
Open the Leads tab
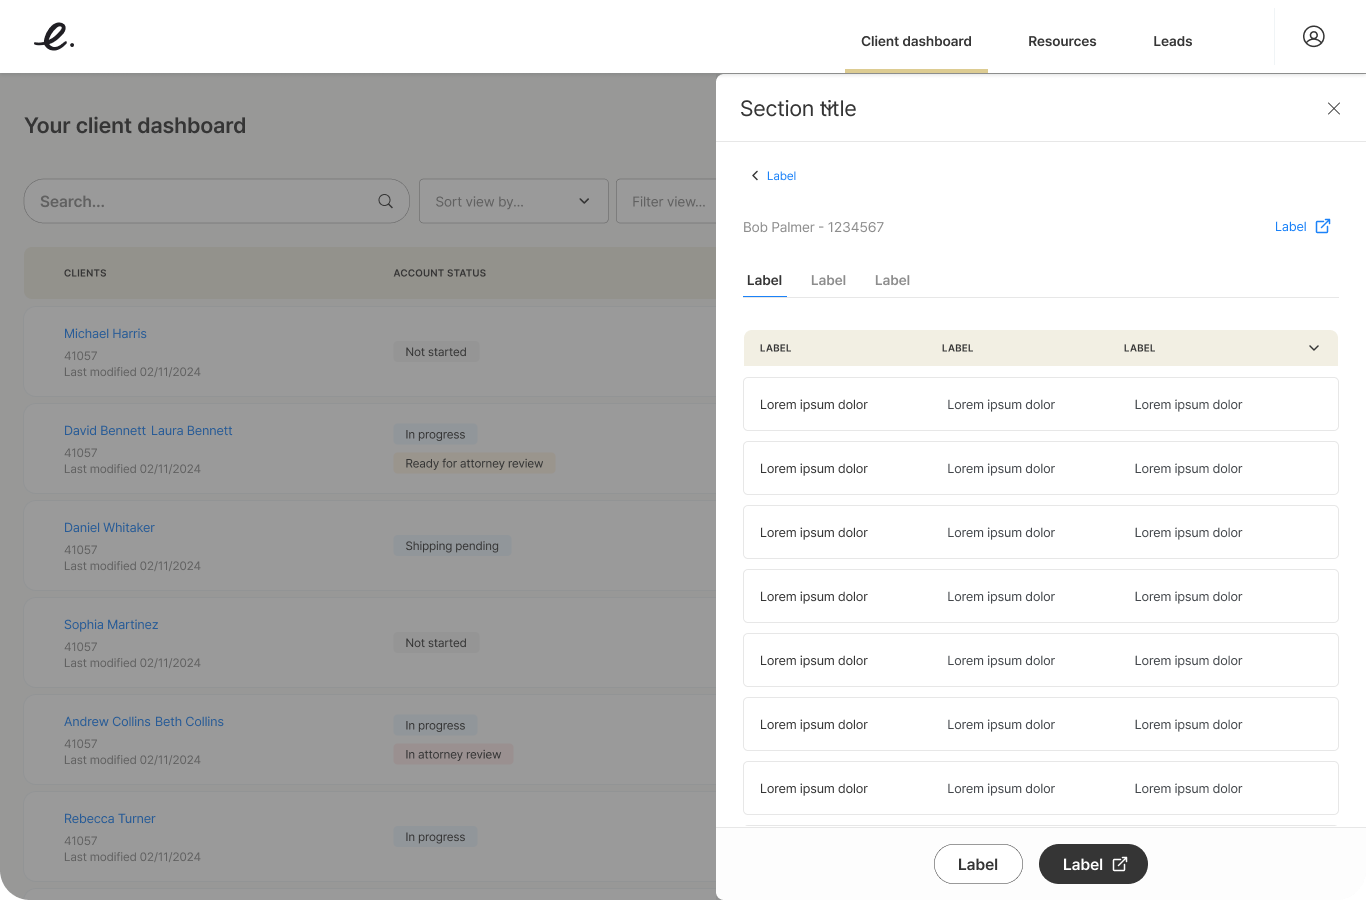[1172, 41]
